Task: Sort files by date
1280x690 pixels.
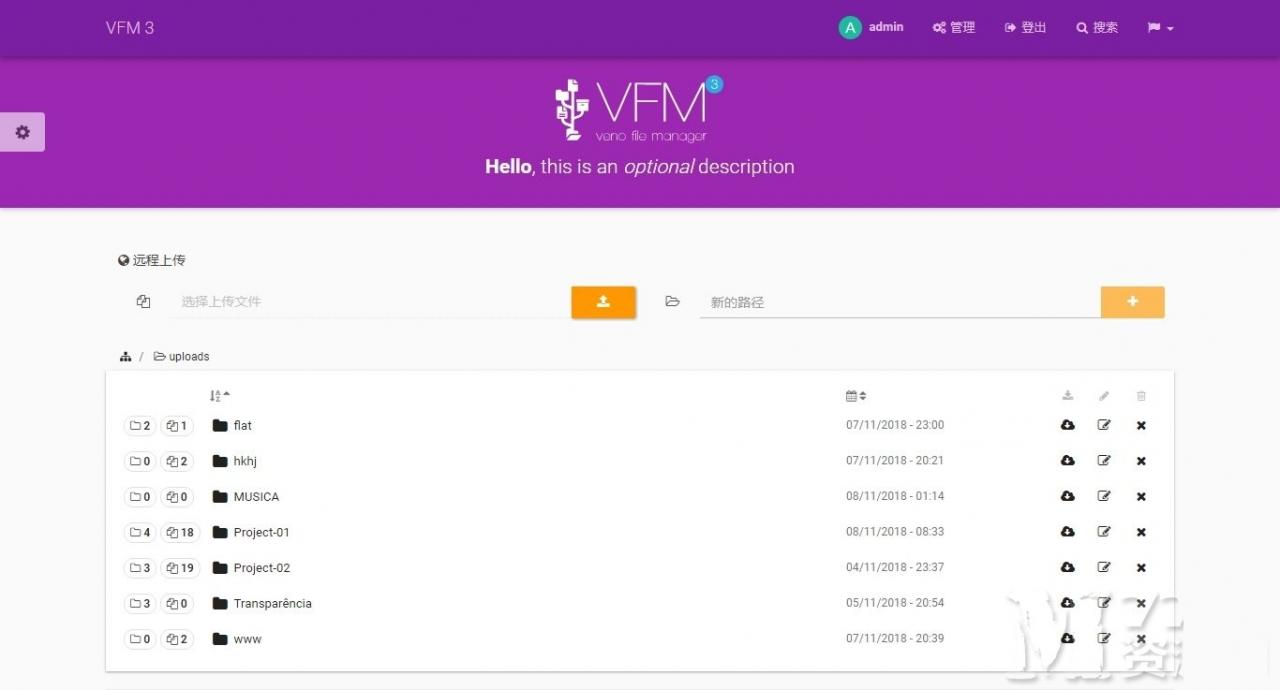Action: (x=856, y=396)
